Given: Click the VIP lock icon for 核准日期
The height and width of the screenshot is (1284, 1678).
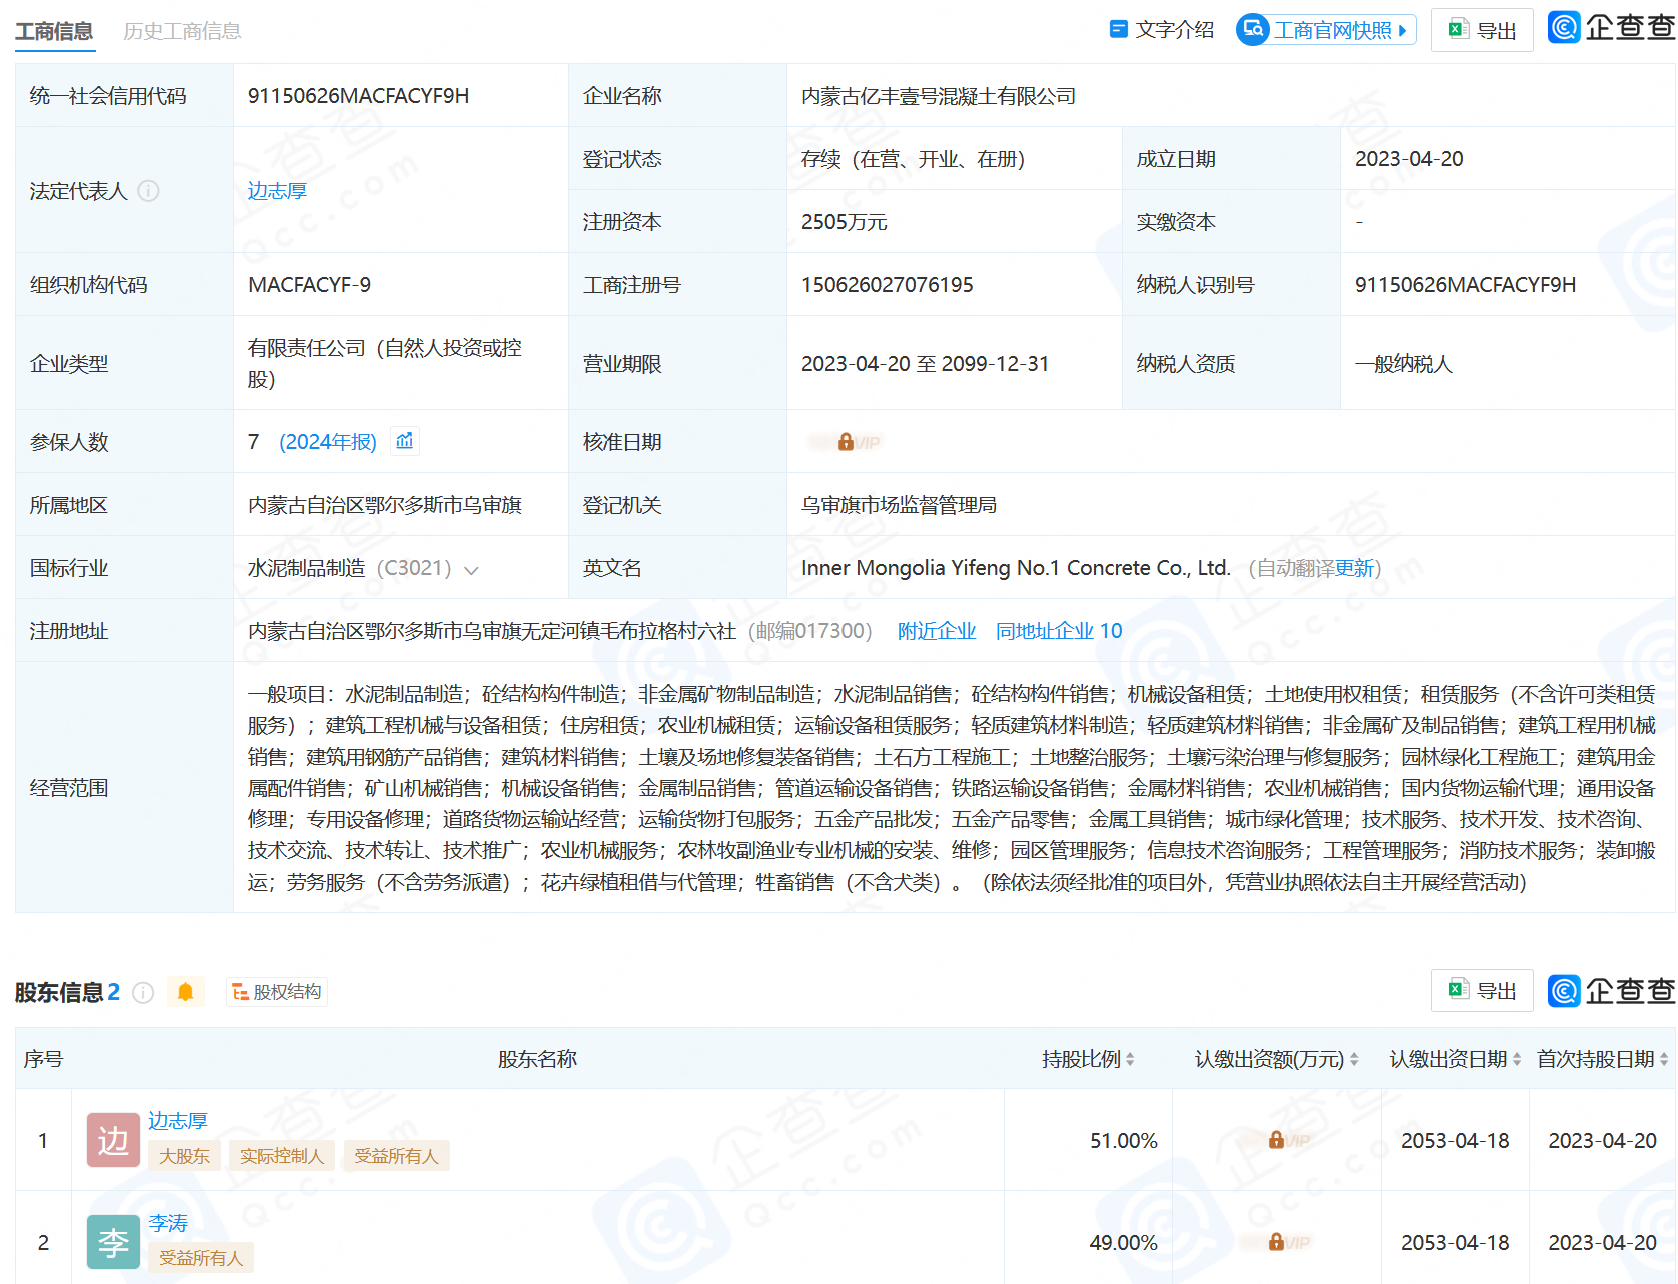Looking at the screenshot, I should [846, 442].
